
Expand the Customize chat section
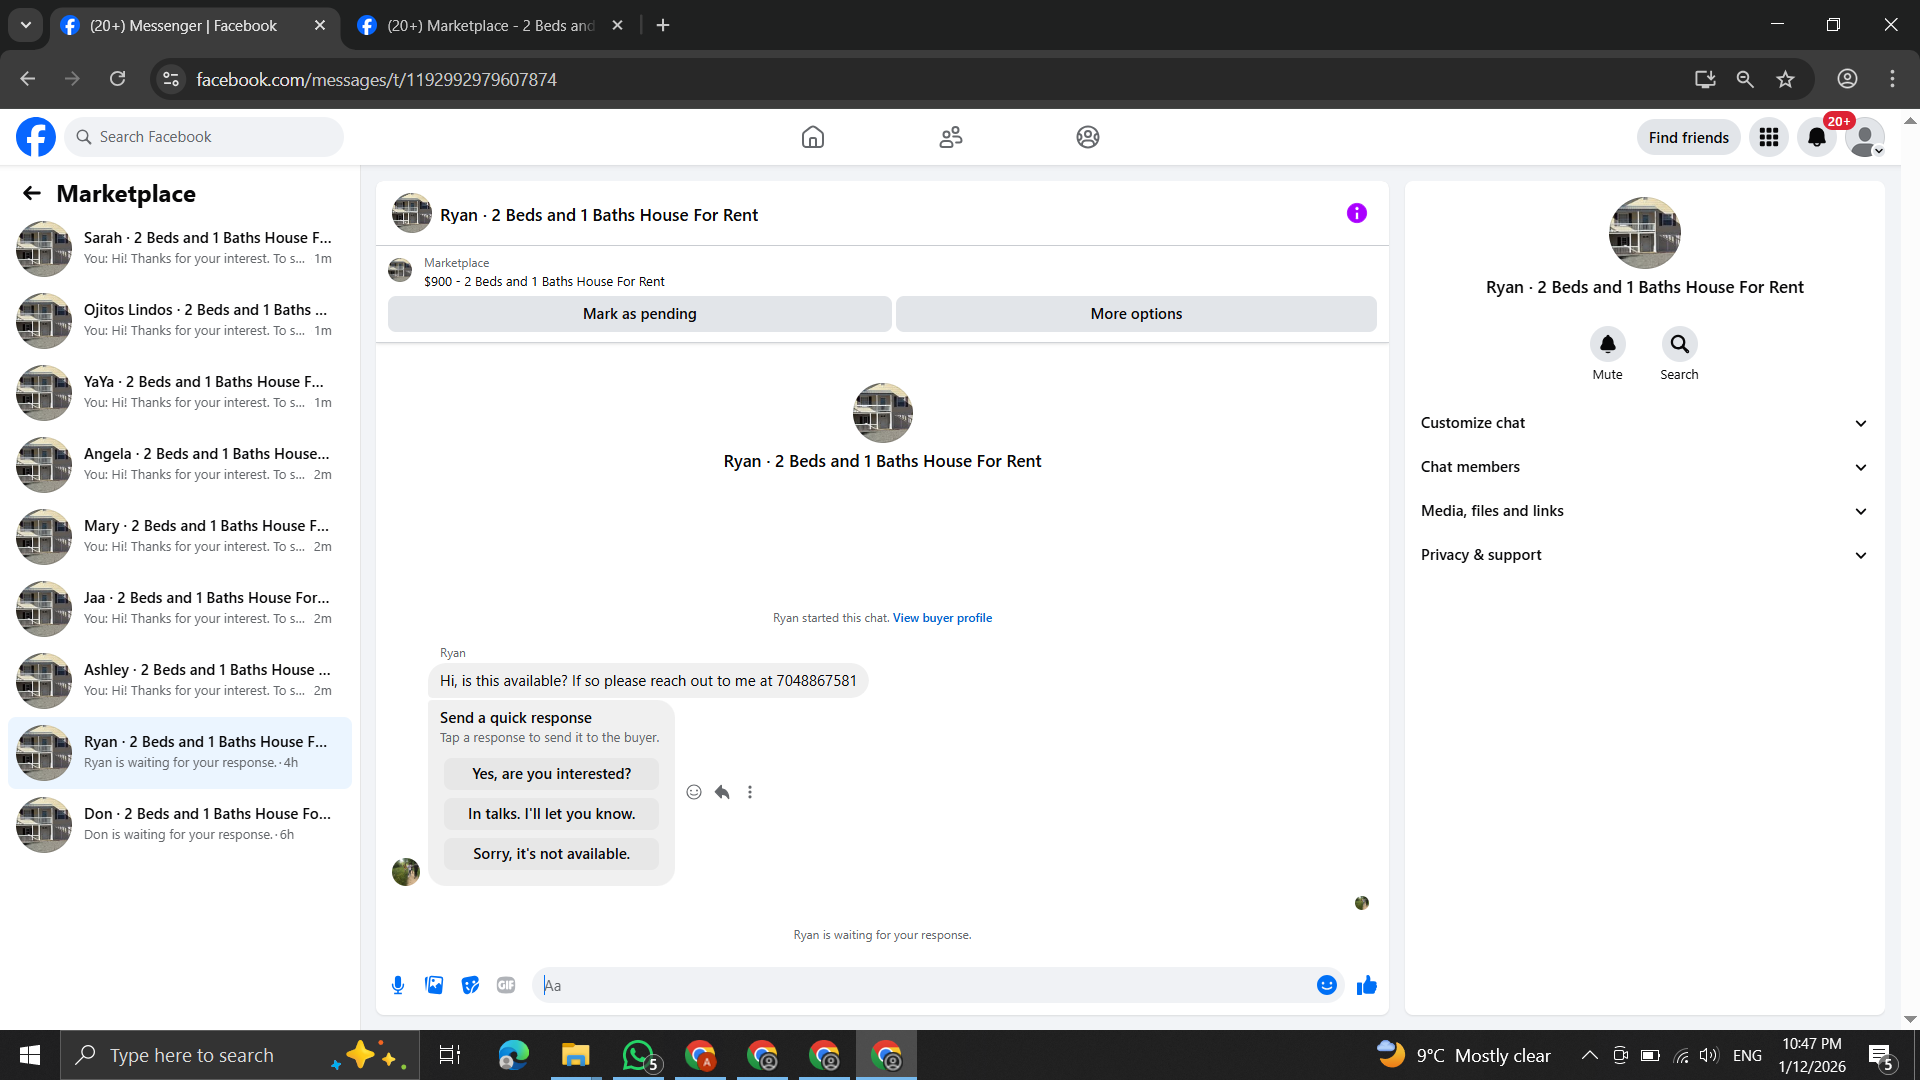(1644, 423)
